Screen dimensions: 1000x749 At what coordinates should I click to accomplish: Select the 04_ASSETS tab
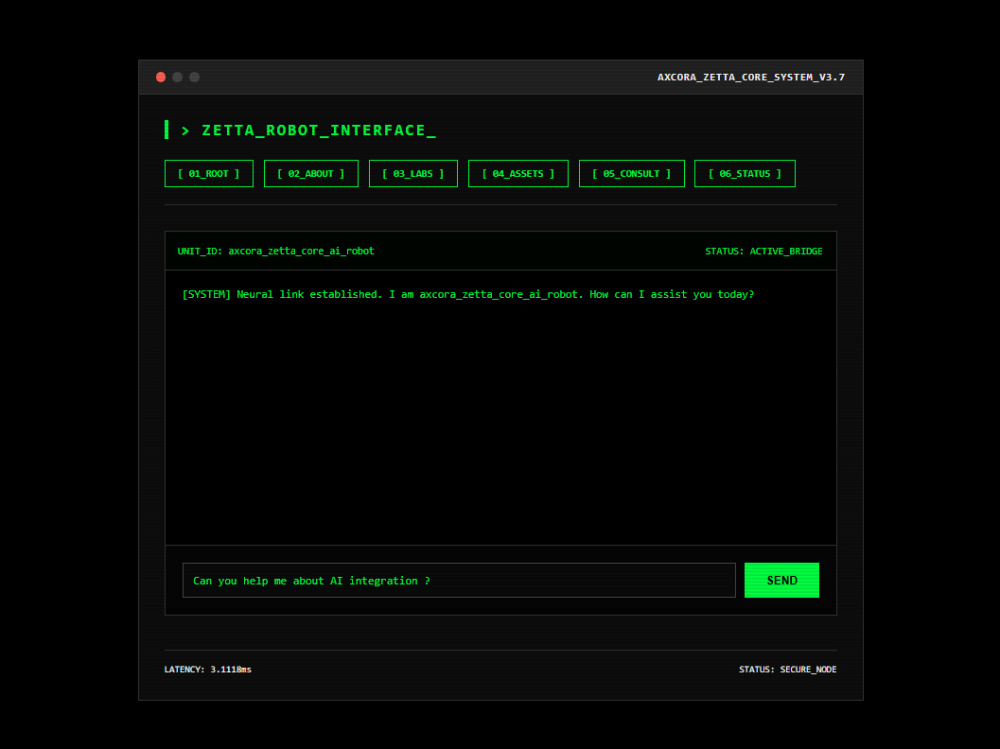518,174
